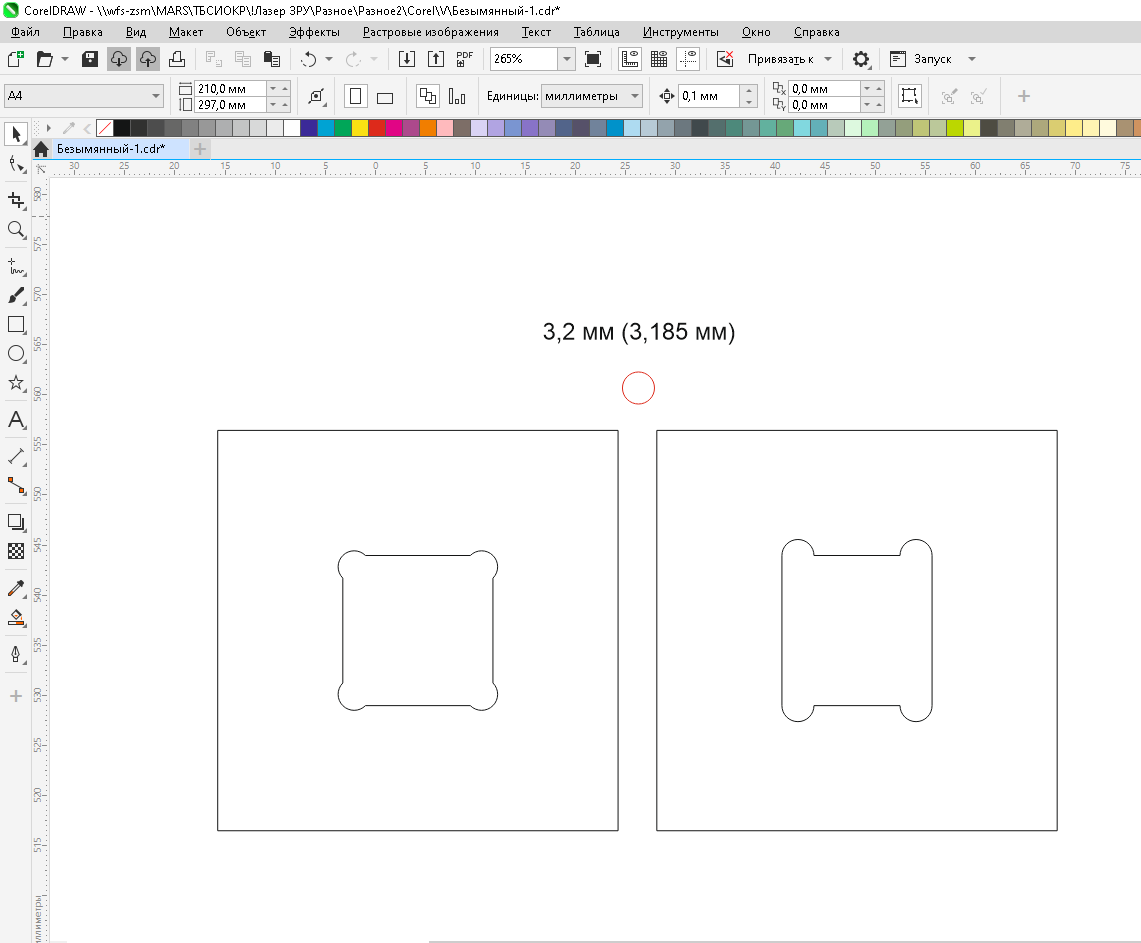Activate the Text tool
This screenshot has height=943, width=1141.
[16, 420]
